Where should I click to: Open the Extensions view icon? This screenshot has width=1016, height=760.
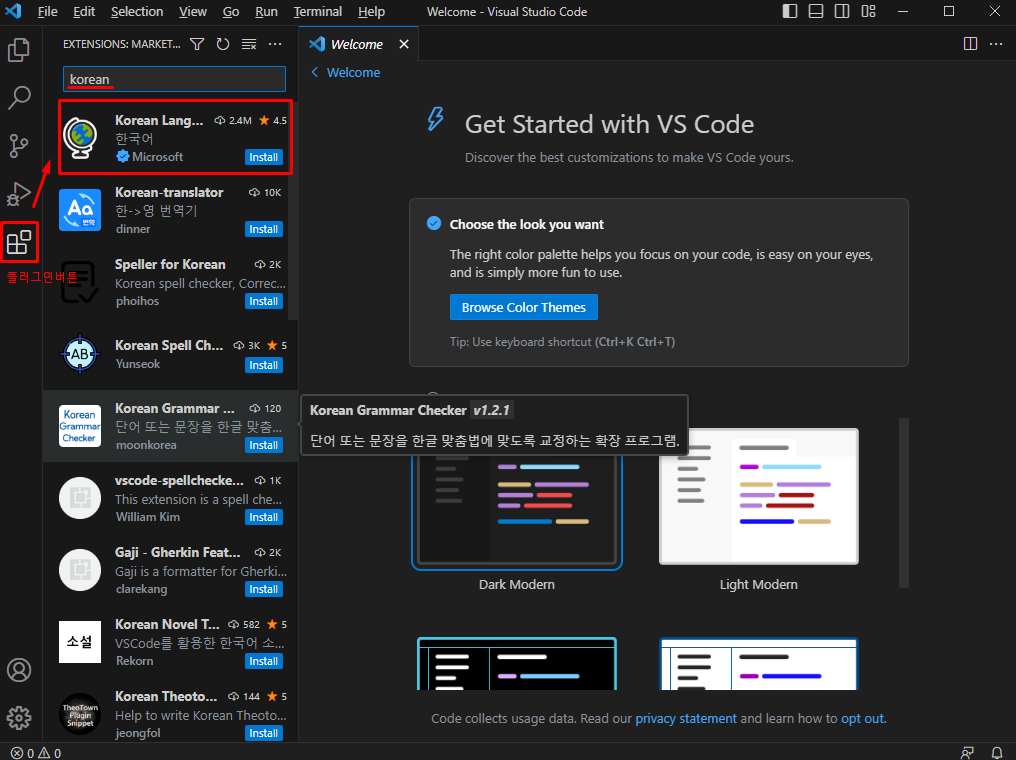click(x=19, y=242)
